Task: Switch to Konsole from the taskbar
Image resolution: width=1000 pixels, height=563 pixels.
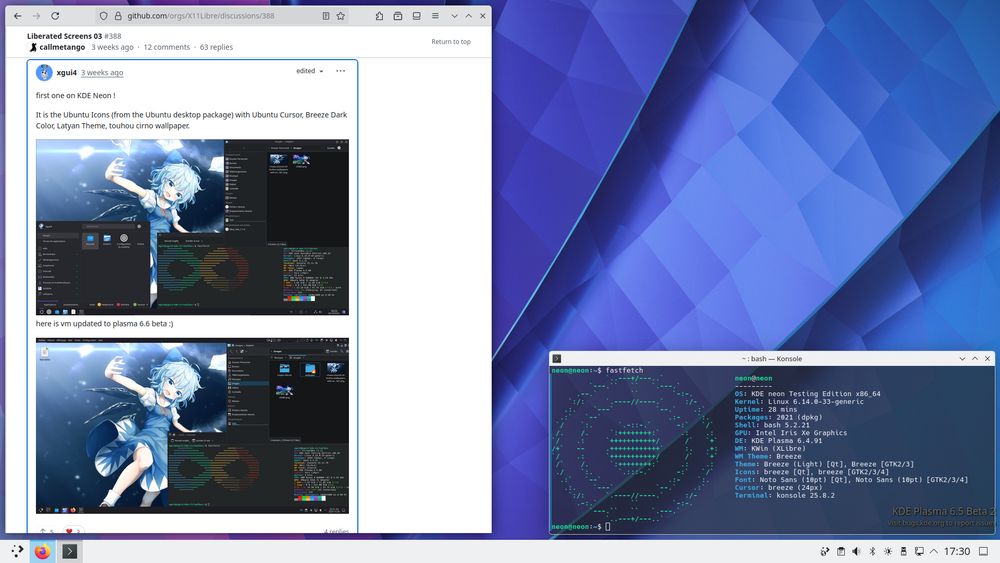Action: [x=70, y=551]
